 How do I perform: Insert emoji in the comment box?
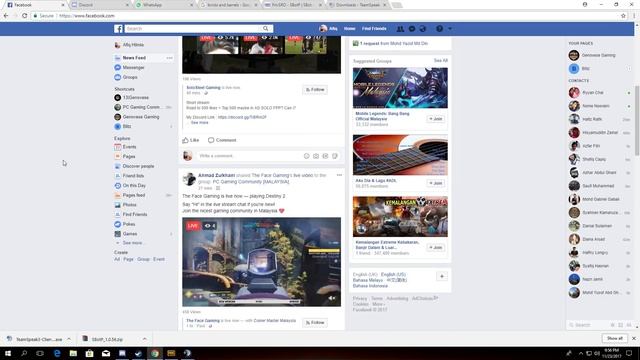(x=307, y=156)
